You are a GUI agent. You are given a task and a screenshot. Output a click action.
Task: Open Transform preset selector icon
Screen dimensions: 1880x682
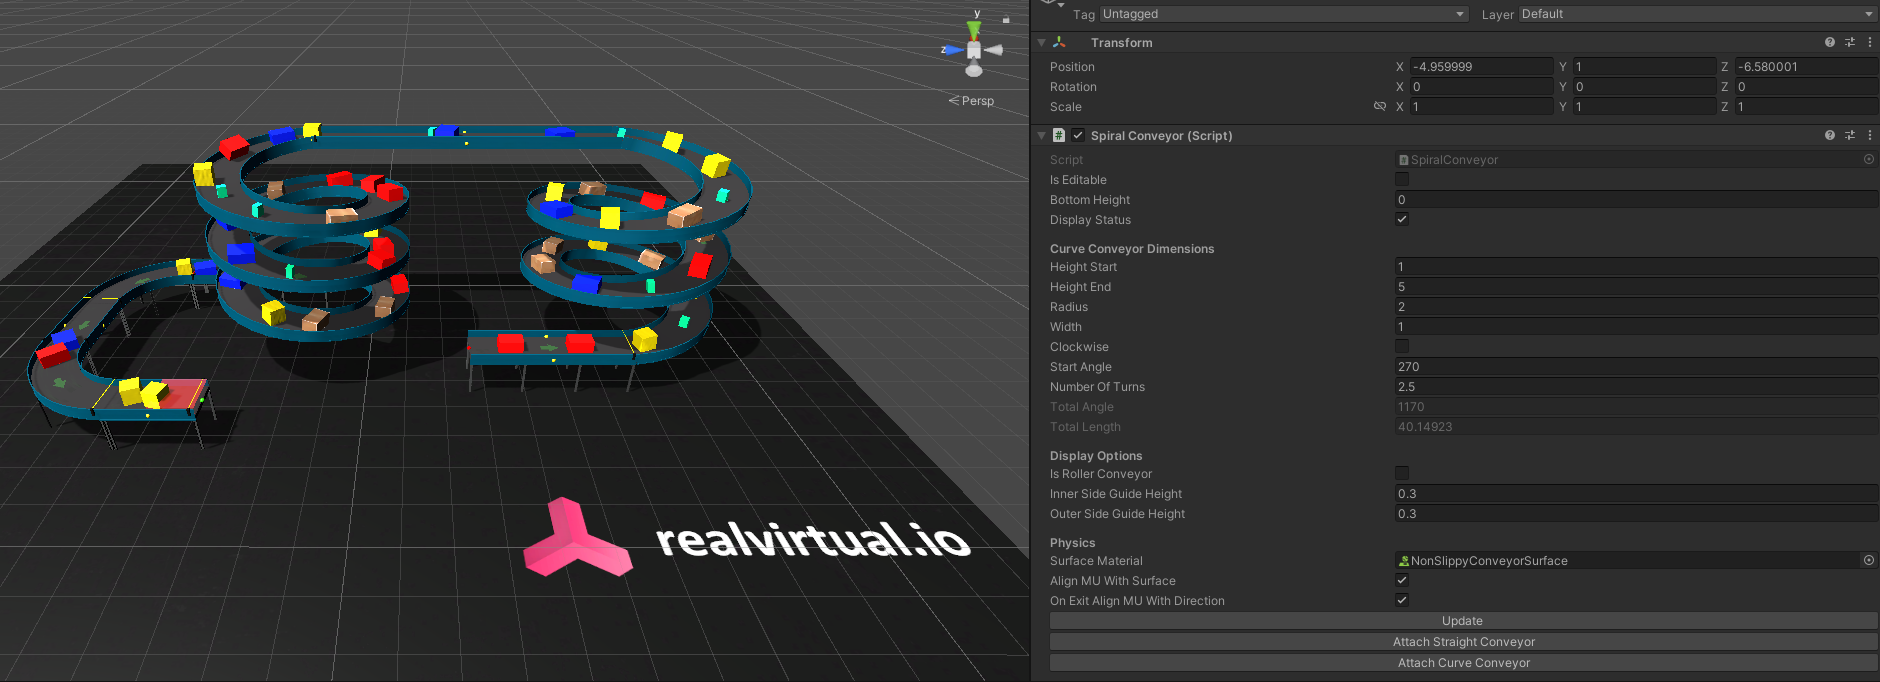1850,42
